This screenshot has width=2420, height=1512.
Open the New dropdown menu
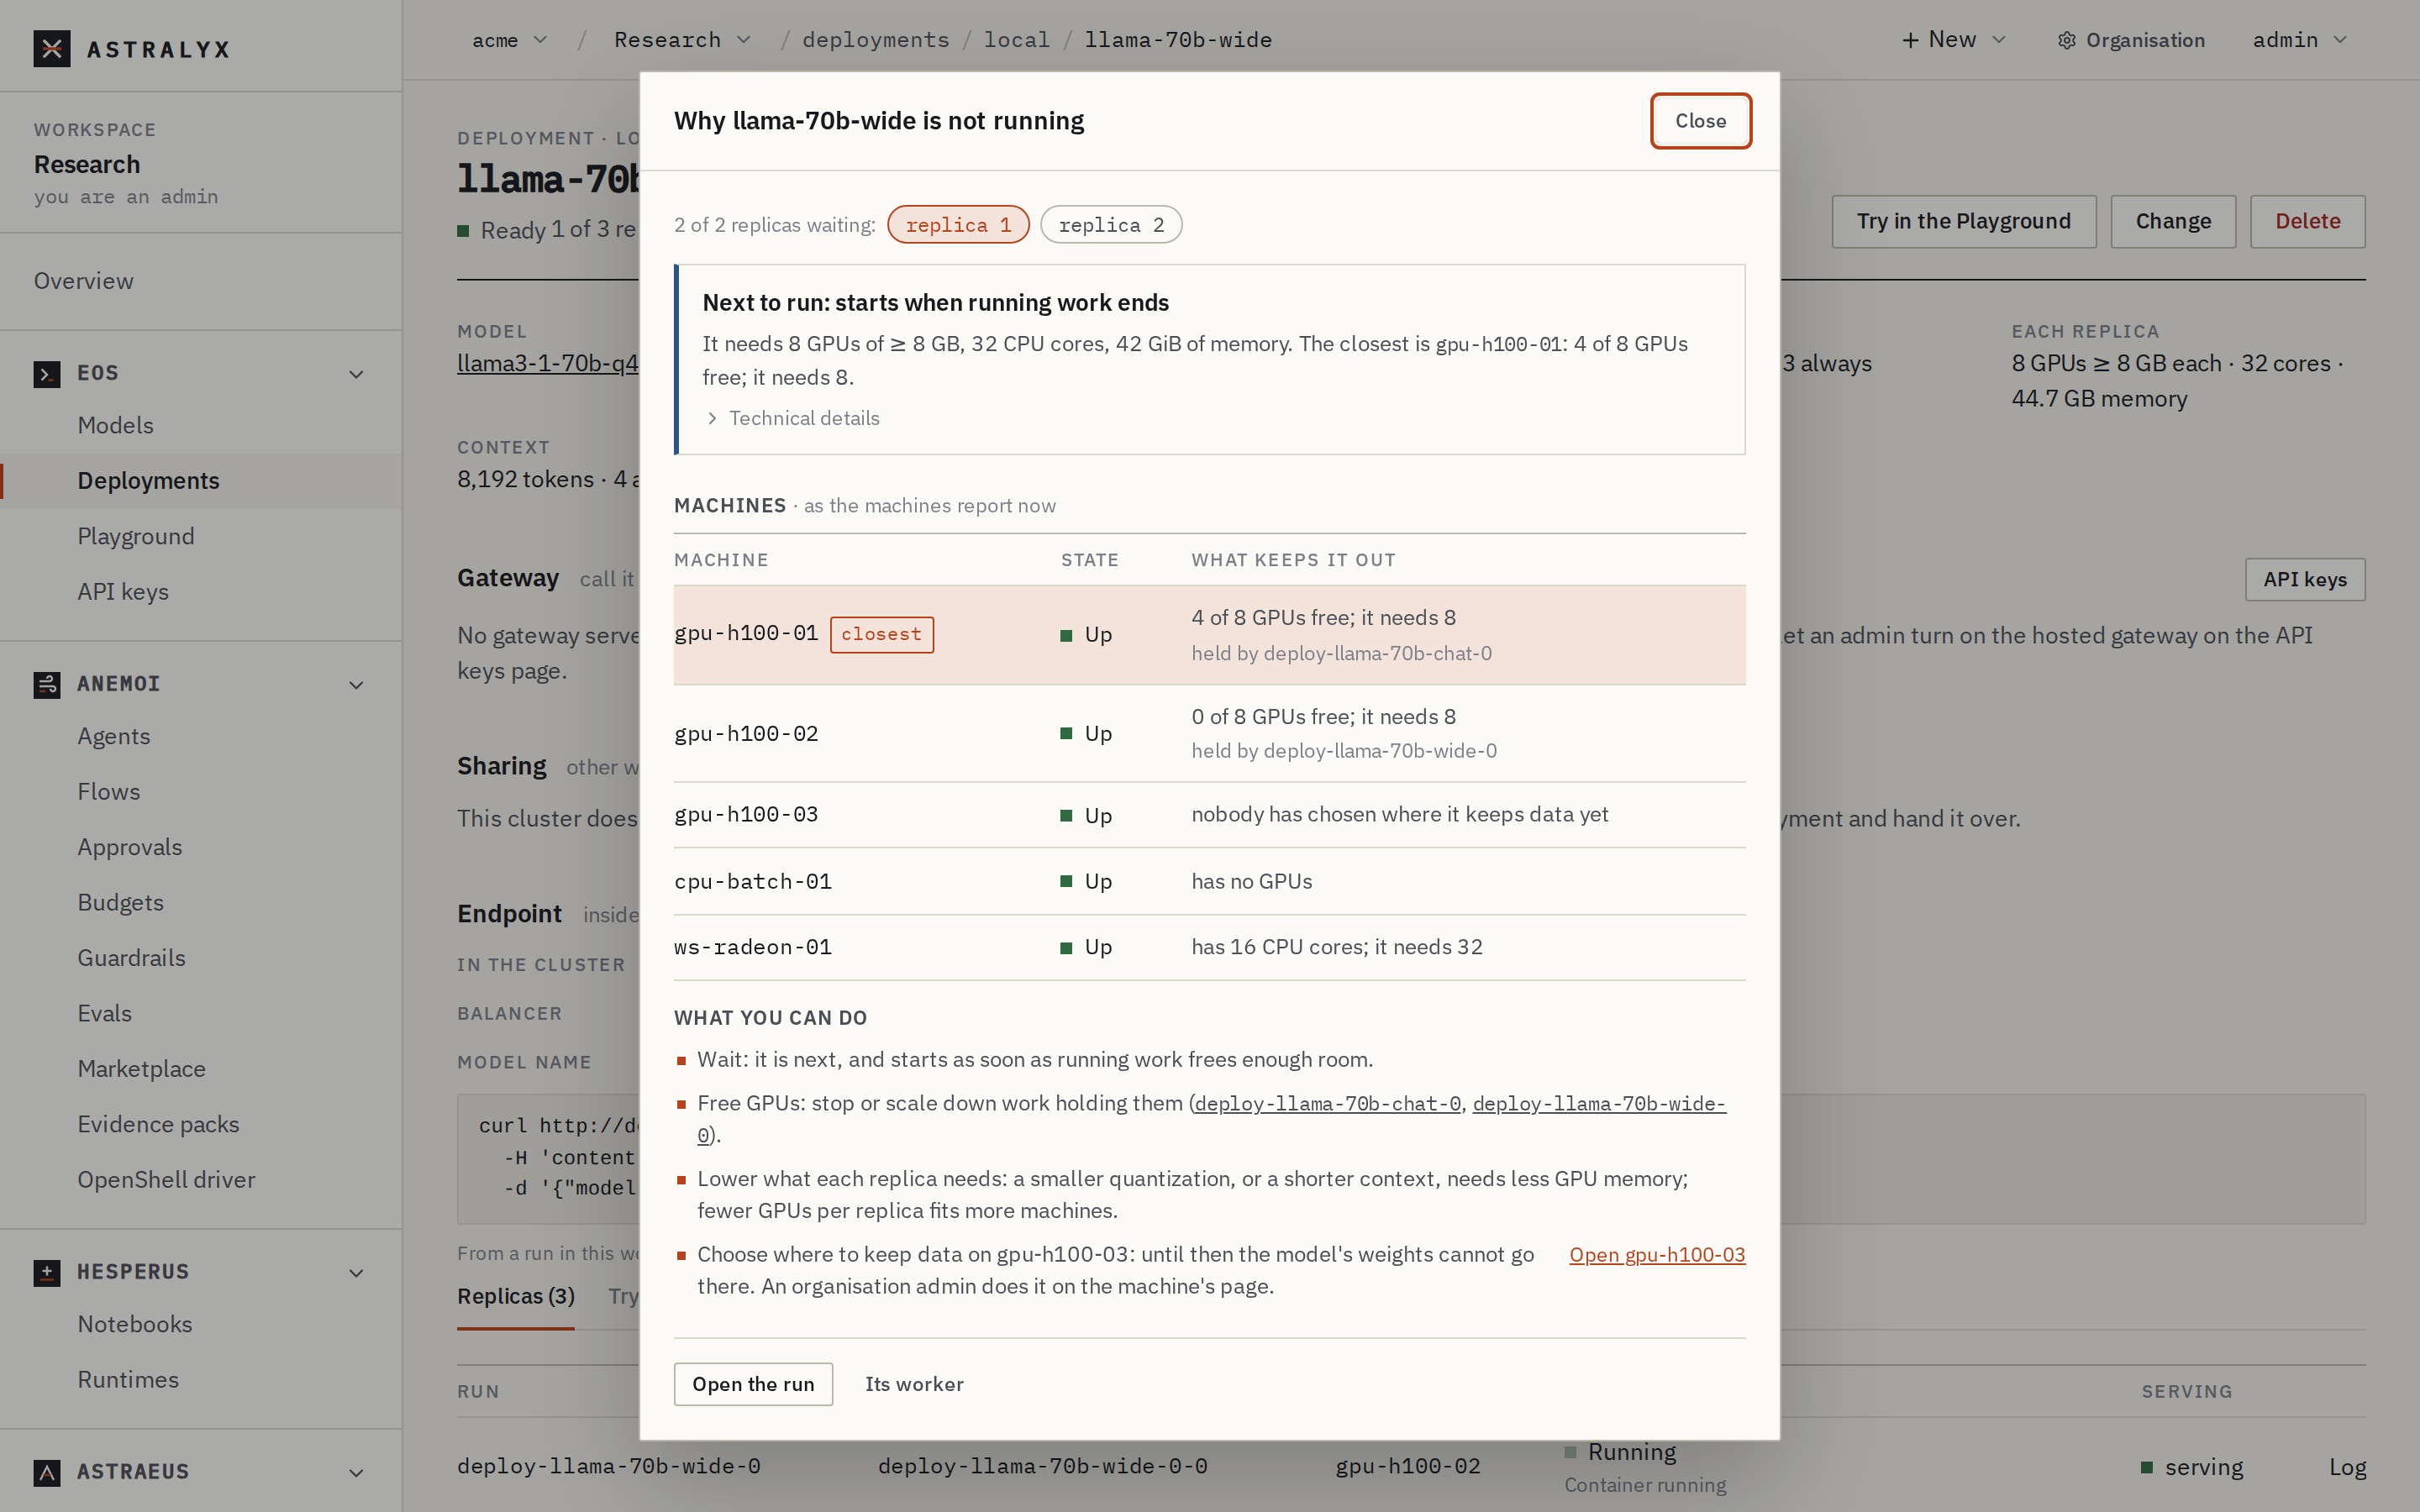1954,40
